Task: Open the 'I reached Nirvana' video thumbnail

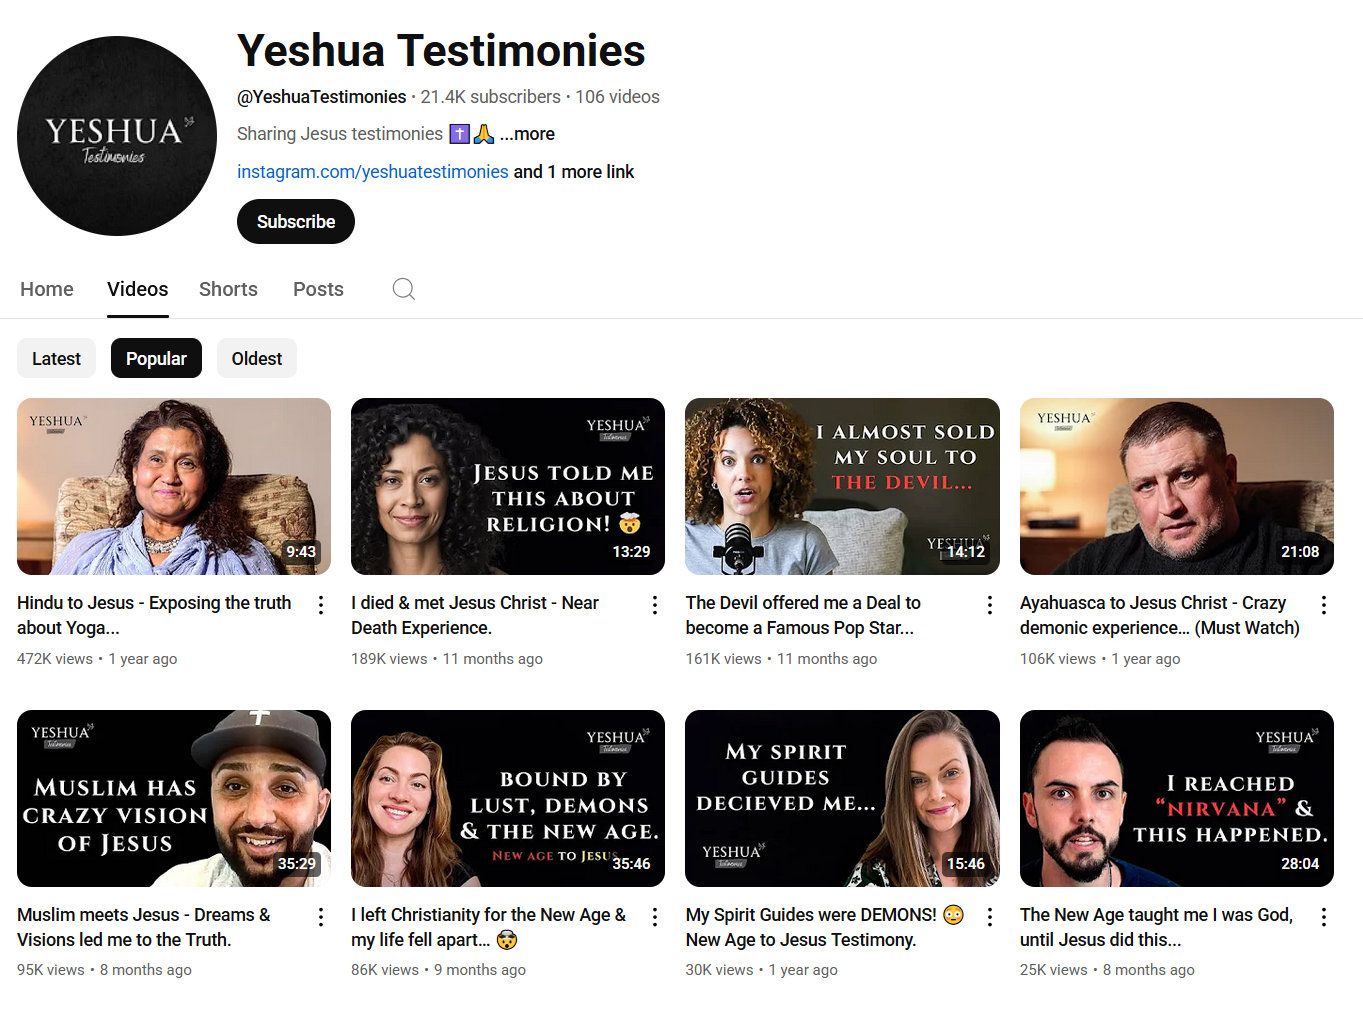Action: (1177, 798)
